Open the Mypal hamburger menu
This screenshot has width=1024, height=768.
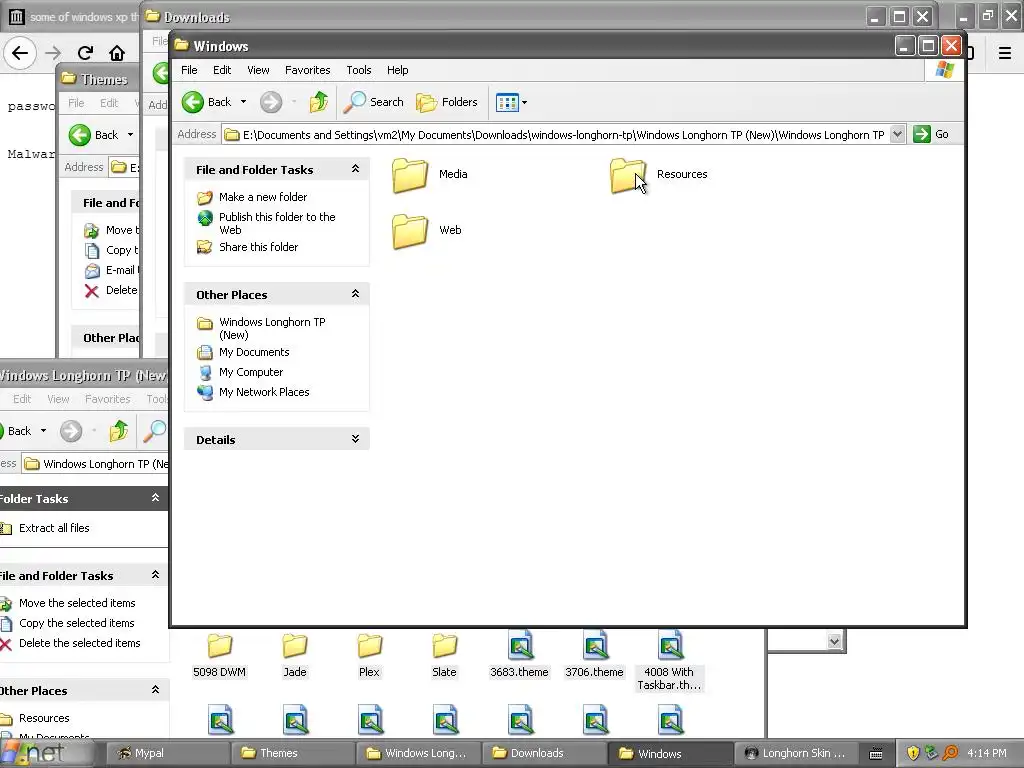coord(1004,53)
